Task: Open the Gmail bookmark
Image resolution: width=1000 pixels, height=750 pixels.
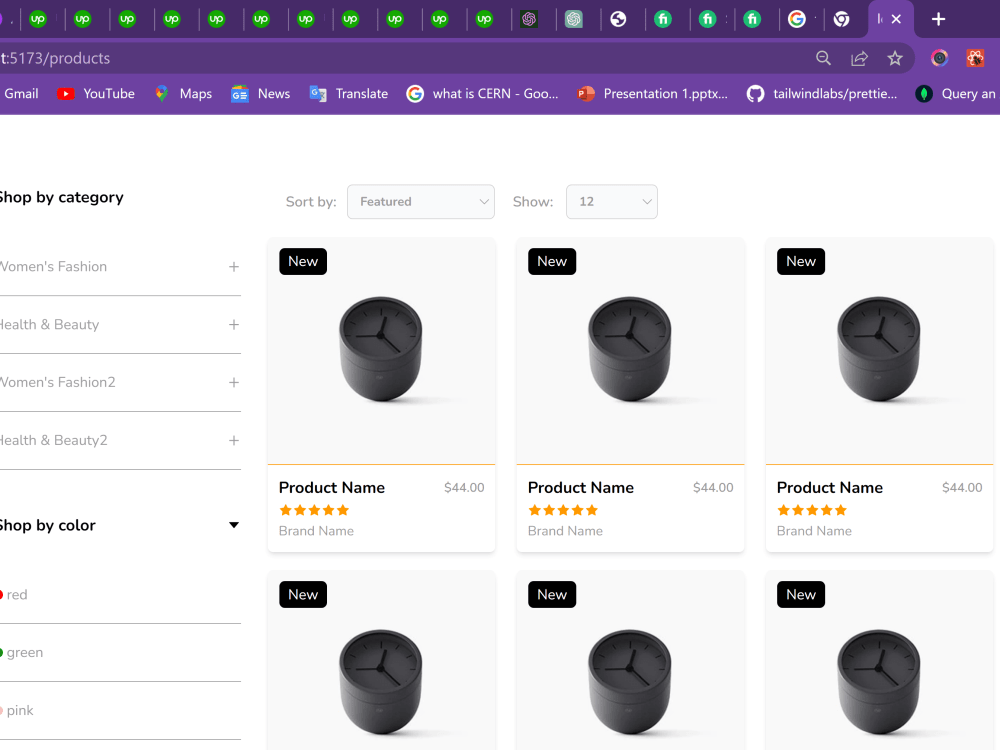Action: (21, 94)
